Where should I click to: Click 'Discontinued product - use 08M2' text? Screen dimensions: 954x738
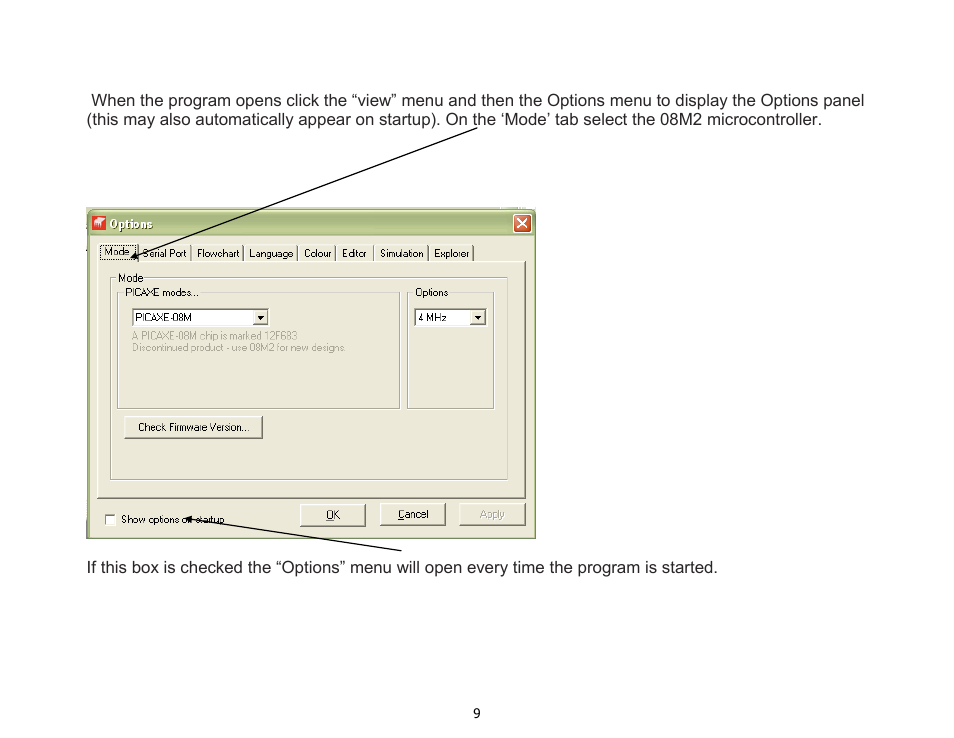pyautogui.click(x=238, y=348)
